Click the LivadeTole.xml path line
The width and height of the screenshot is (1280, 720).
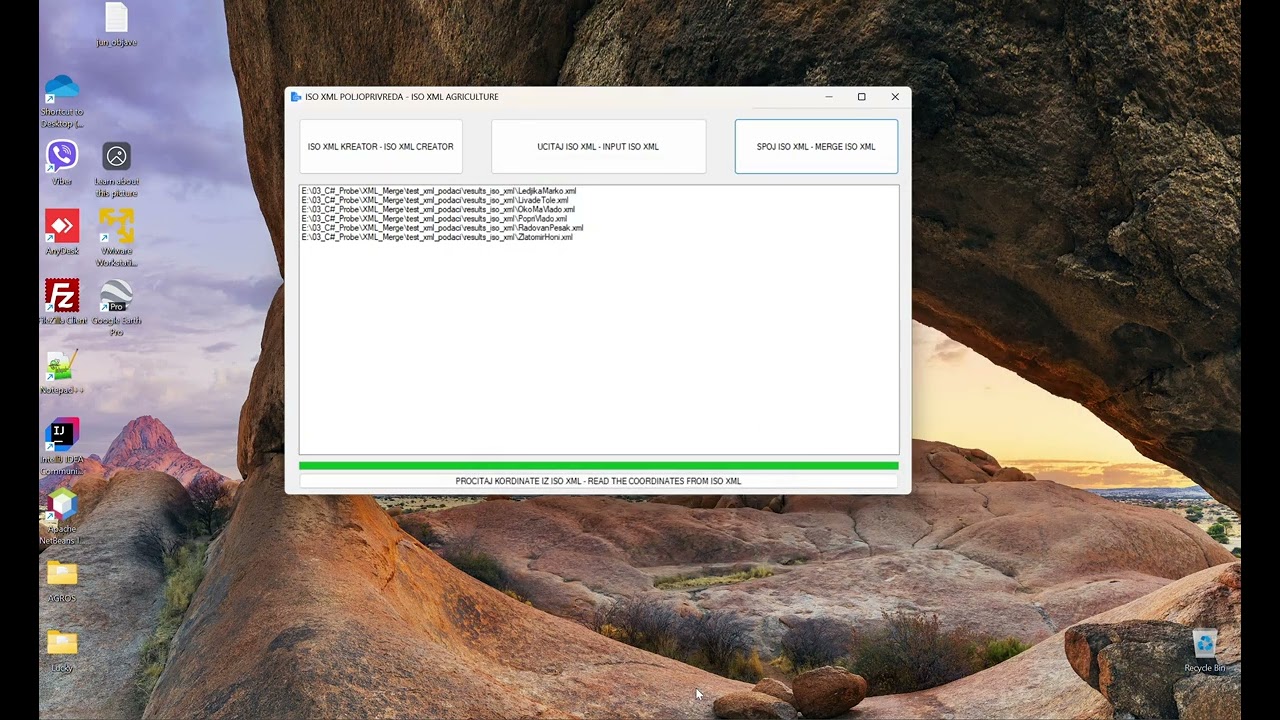click(435, 200)
